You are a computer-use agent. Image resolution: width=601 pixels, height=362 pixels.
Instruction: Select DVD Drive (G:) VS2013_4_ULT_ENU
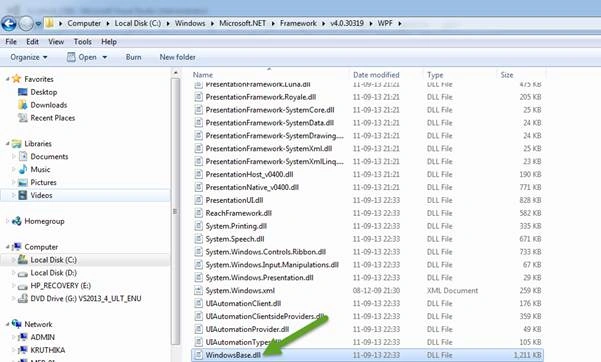coord(86,299)
